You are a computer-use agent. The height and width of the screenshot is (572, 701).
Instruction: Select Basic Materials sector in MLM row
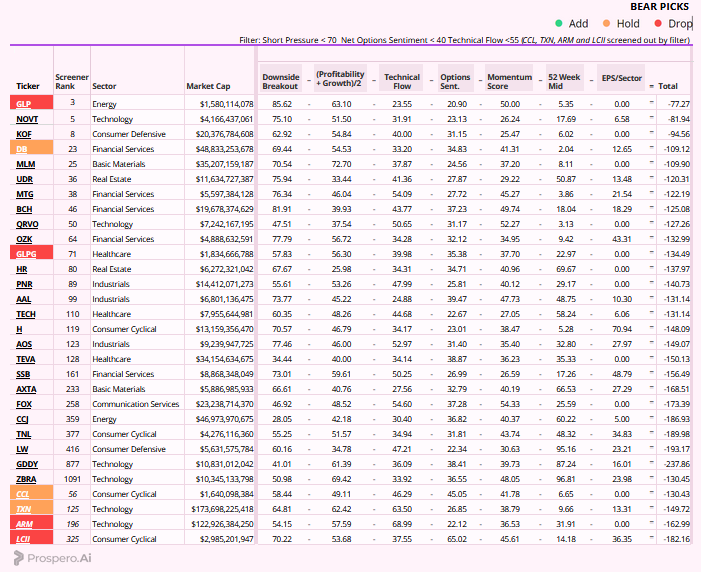coord(118,164)
